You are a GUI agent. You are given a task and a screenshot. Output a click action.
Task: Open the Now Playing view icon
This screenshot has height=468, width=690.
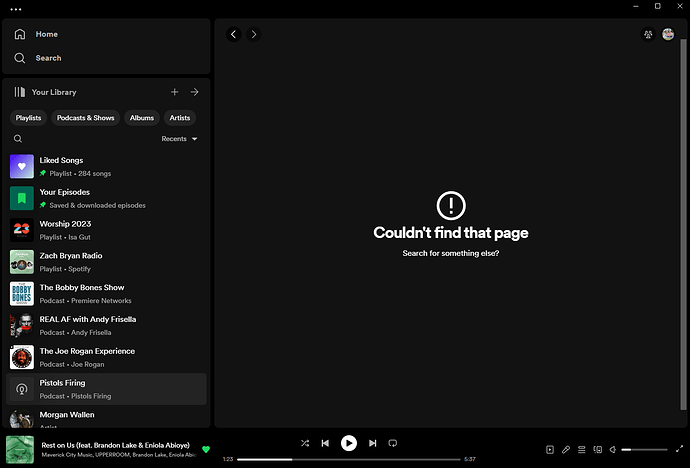pos(550,450)
